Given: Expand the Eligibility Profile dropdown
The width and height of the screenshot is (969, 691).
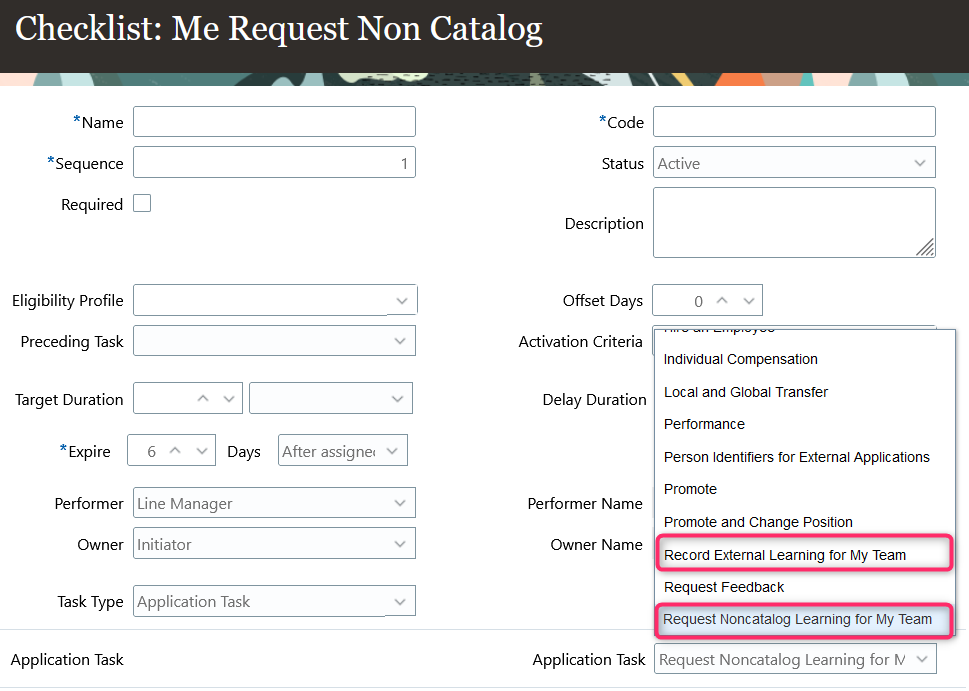Looking at the screenshot, I should pos(402,300).
